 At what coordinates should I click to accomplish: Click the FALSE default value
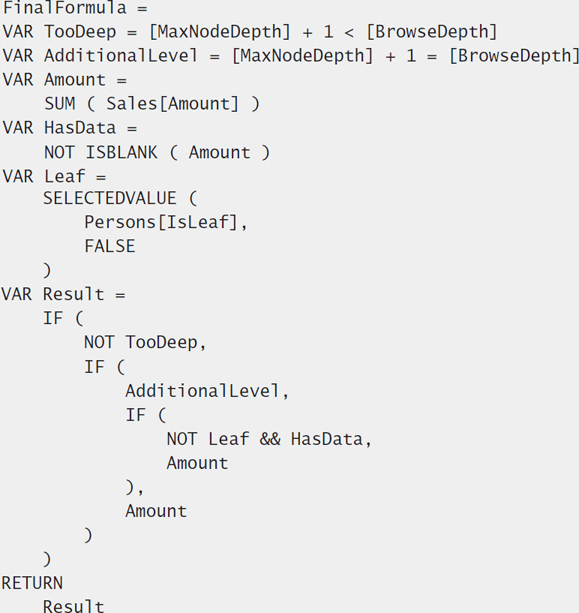tap(110, 246)
